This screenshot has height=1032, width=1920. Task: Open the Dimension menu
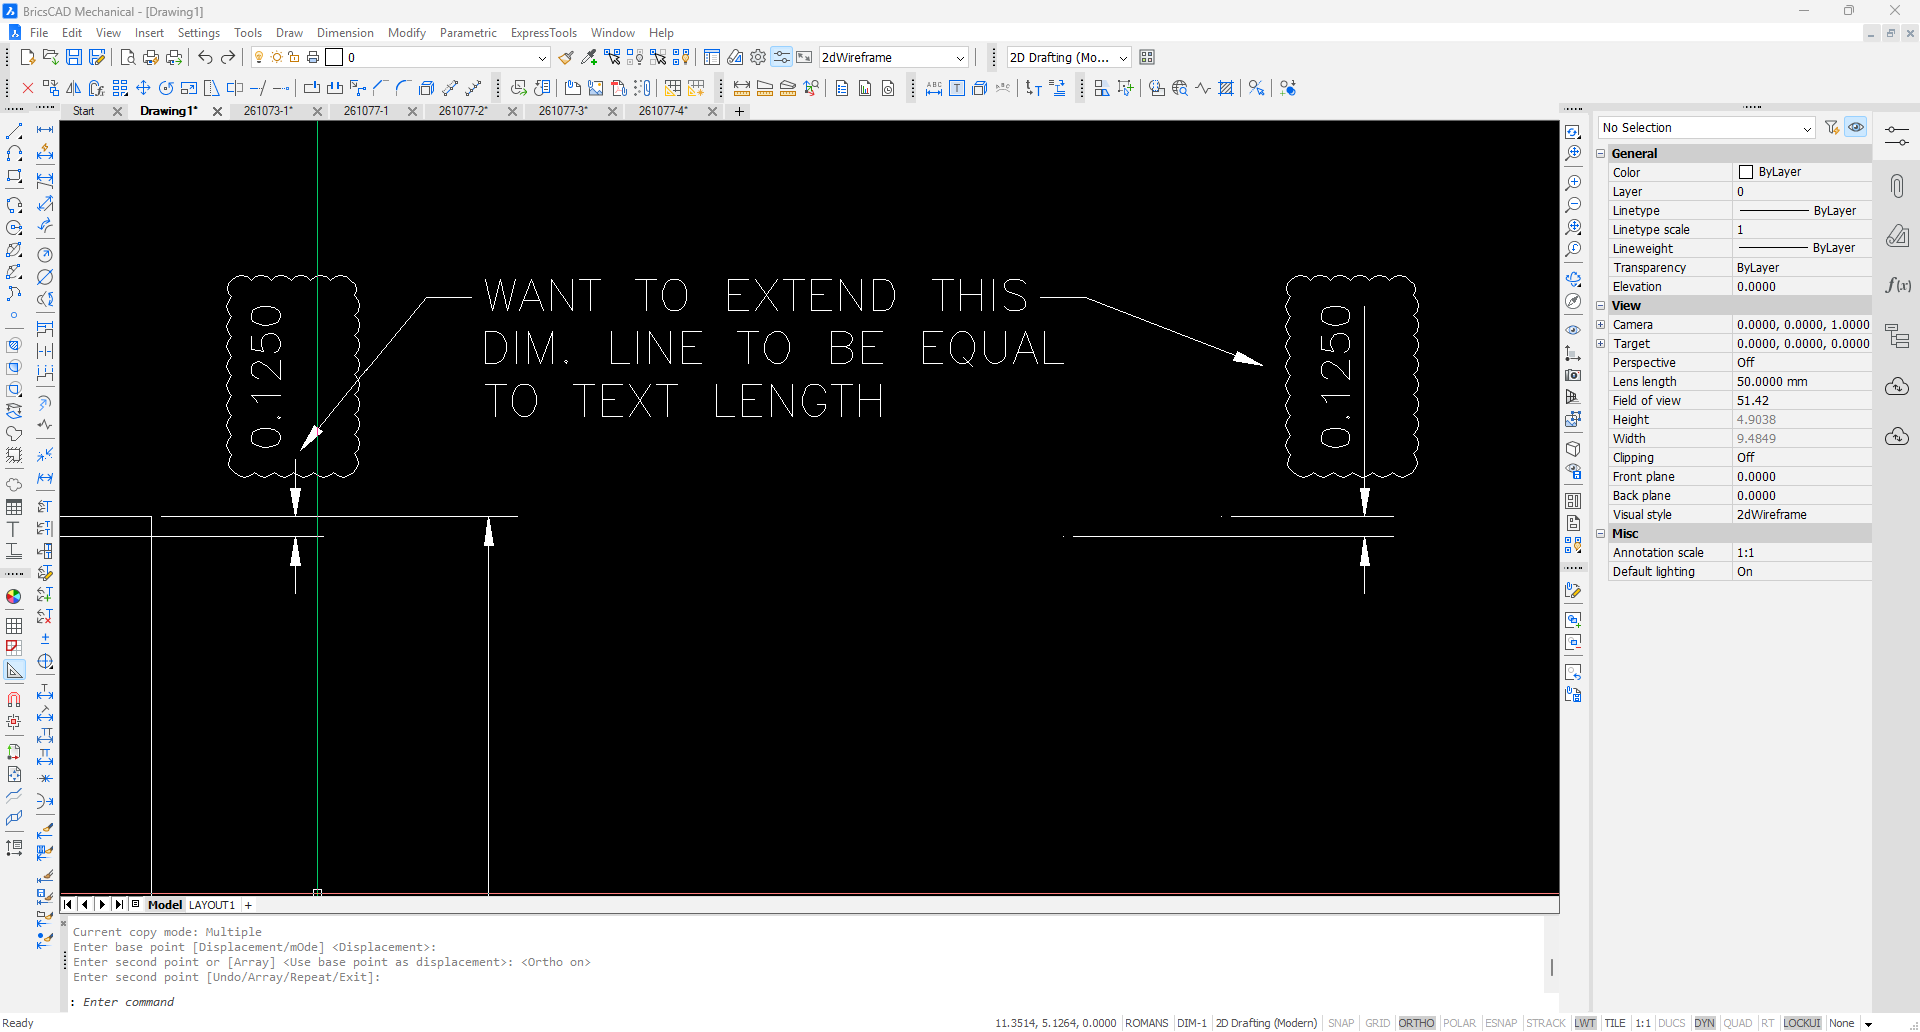[345, 32]
